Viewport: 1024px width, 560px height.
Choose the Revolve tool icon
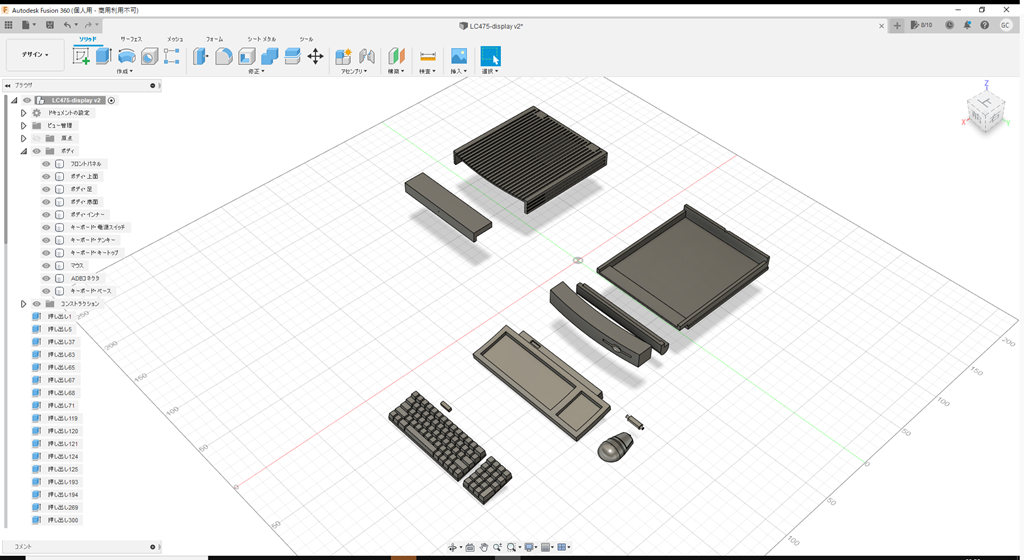tap(127, 56)
